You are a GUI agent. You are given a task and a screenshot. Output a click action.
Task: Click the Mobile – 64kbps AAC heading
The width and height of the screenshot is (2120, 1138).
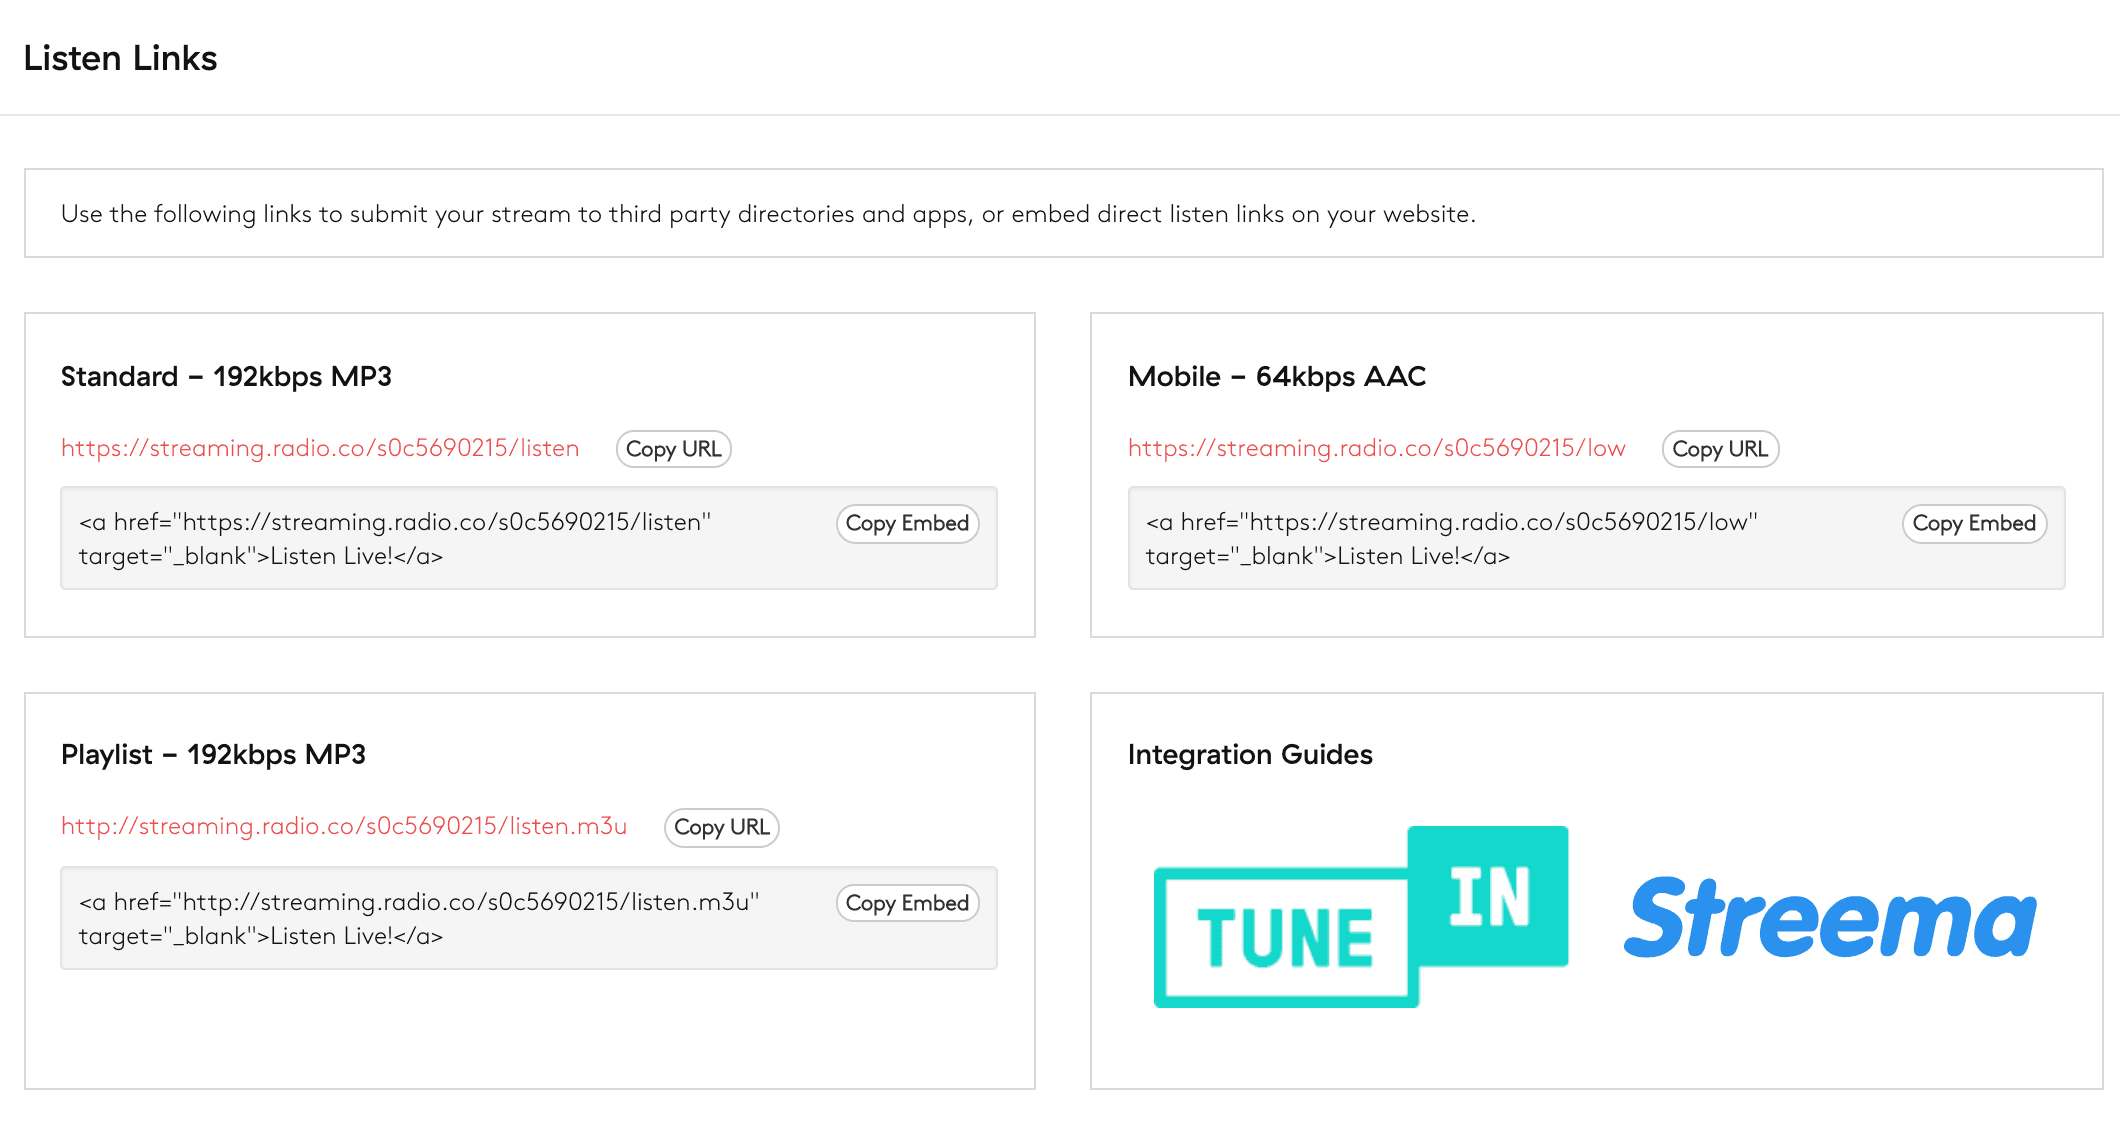[1276, 377]
